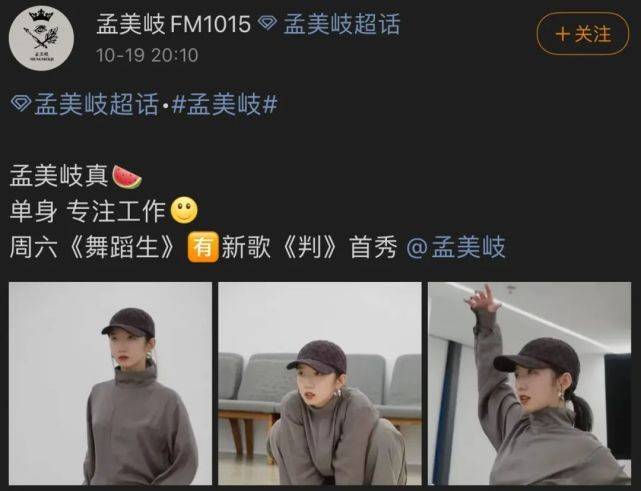Click the text 周六《舞蹈生》

(92, 247)
